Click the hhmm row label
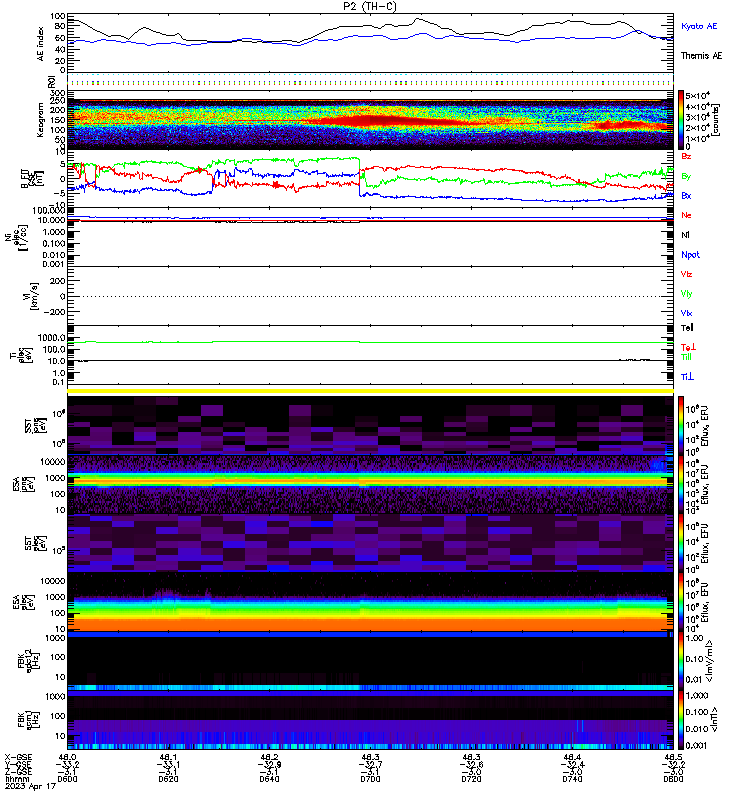750x800 pixels. (18, 779)
